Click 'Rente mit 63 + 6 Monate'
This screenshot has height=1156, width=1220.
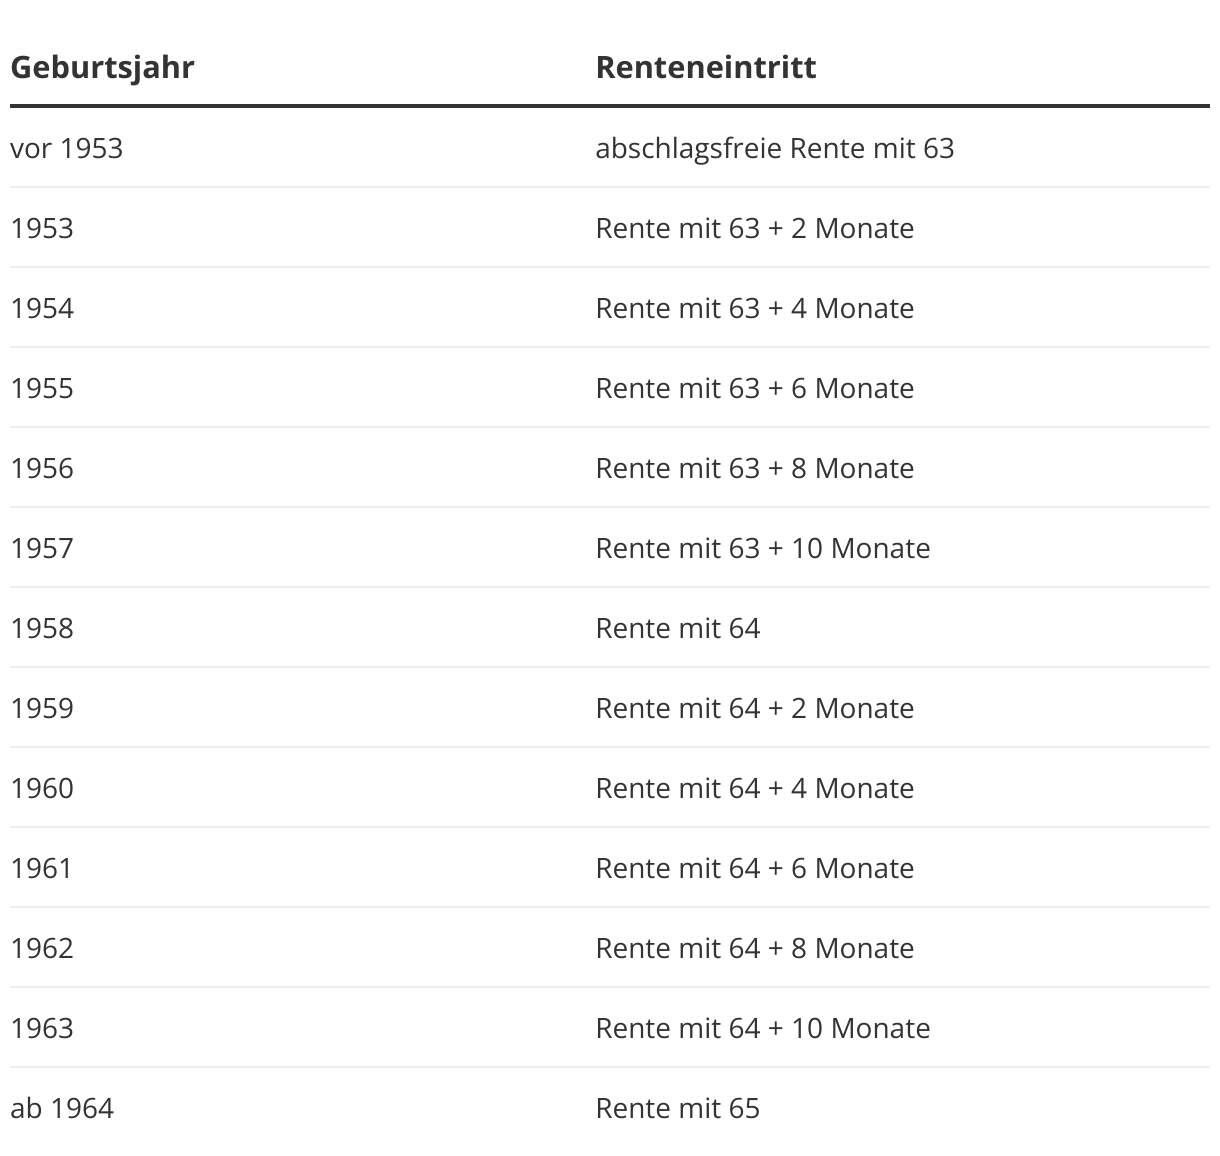[x=755, y=388]
